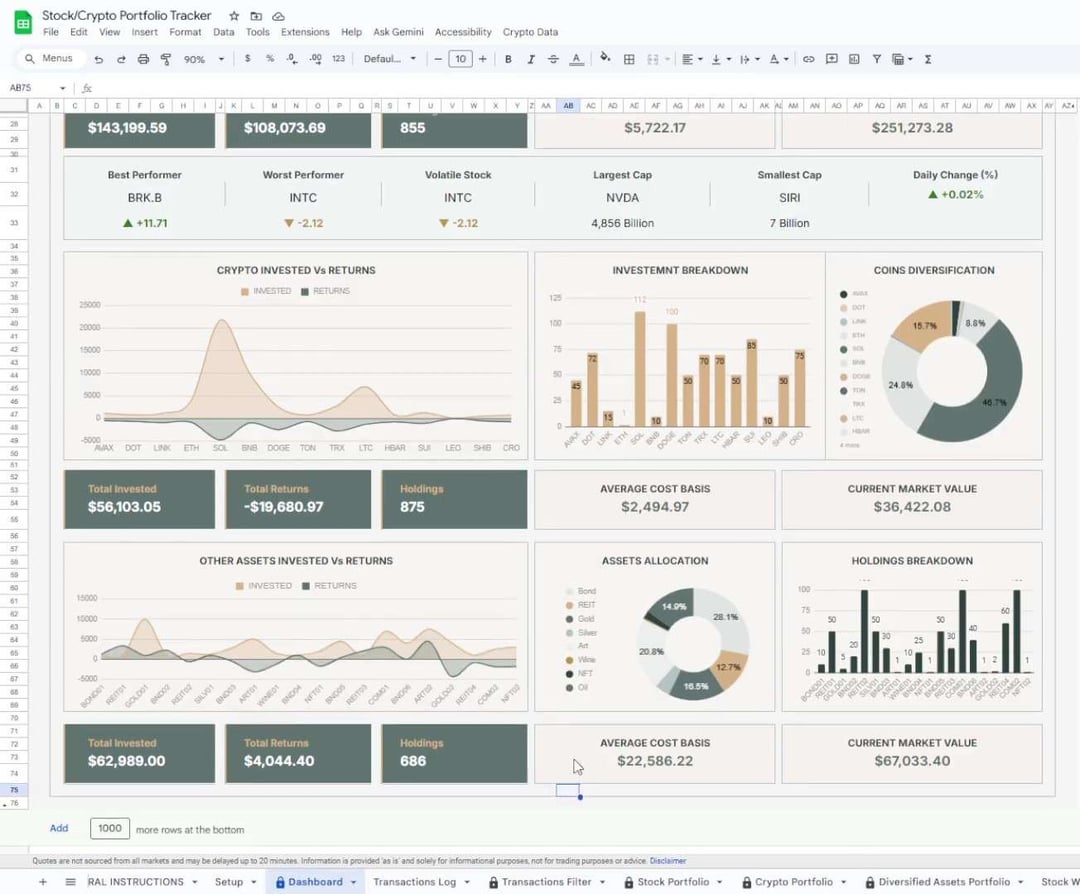The width and height of the screenshot is (1080, 894).
Task: Click the add new sheet plus icon
Action: click(x=42, y=882)
